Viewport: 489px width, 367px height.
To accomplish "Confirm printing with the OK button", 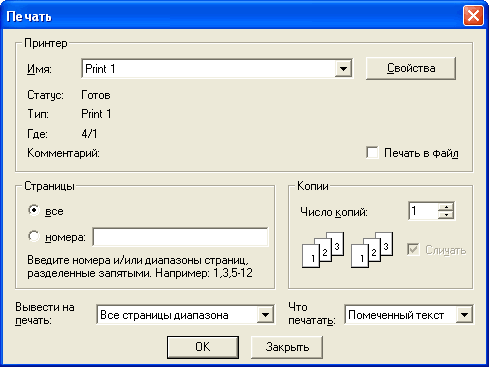I will (203, 347).
